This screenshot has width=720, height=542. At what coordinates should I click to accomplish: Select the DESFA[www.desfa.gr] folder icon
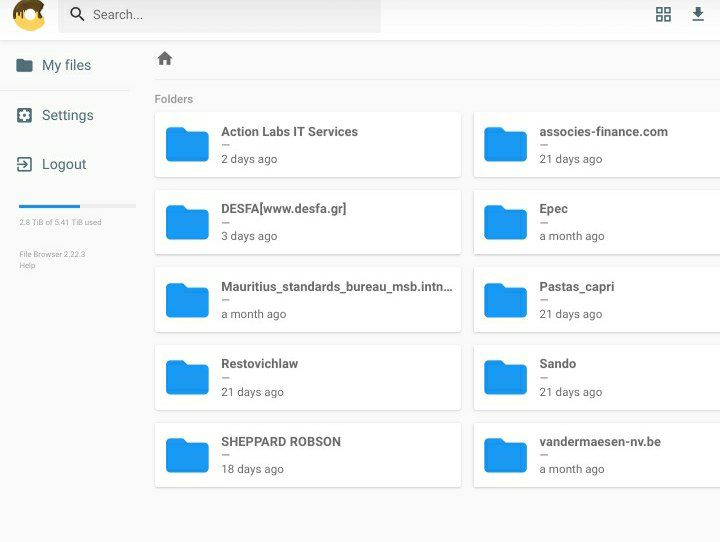(187, 222)
